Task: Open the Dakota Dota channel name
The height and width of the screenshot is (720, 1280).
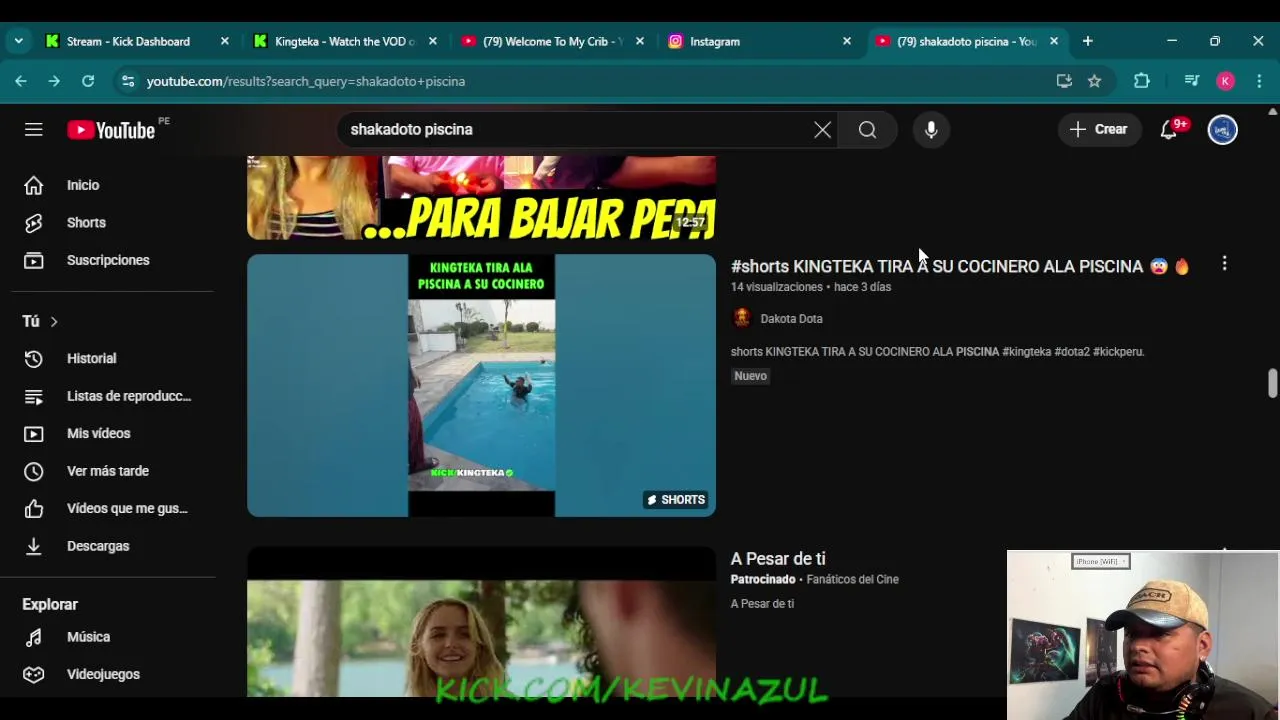Action: pos(791,319)
